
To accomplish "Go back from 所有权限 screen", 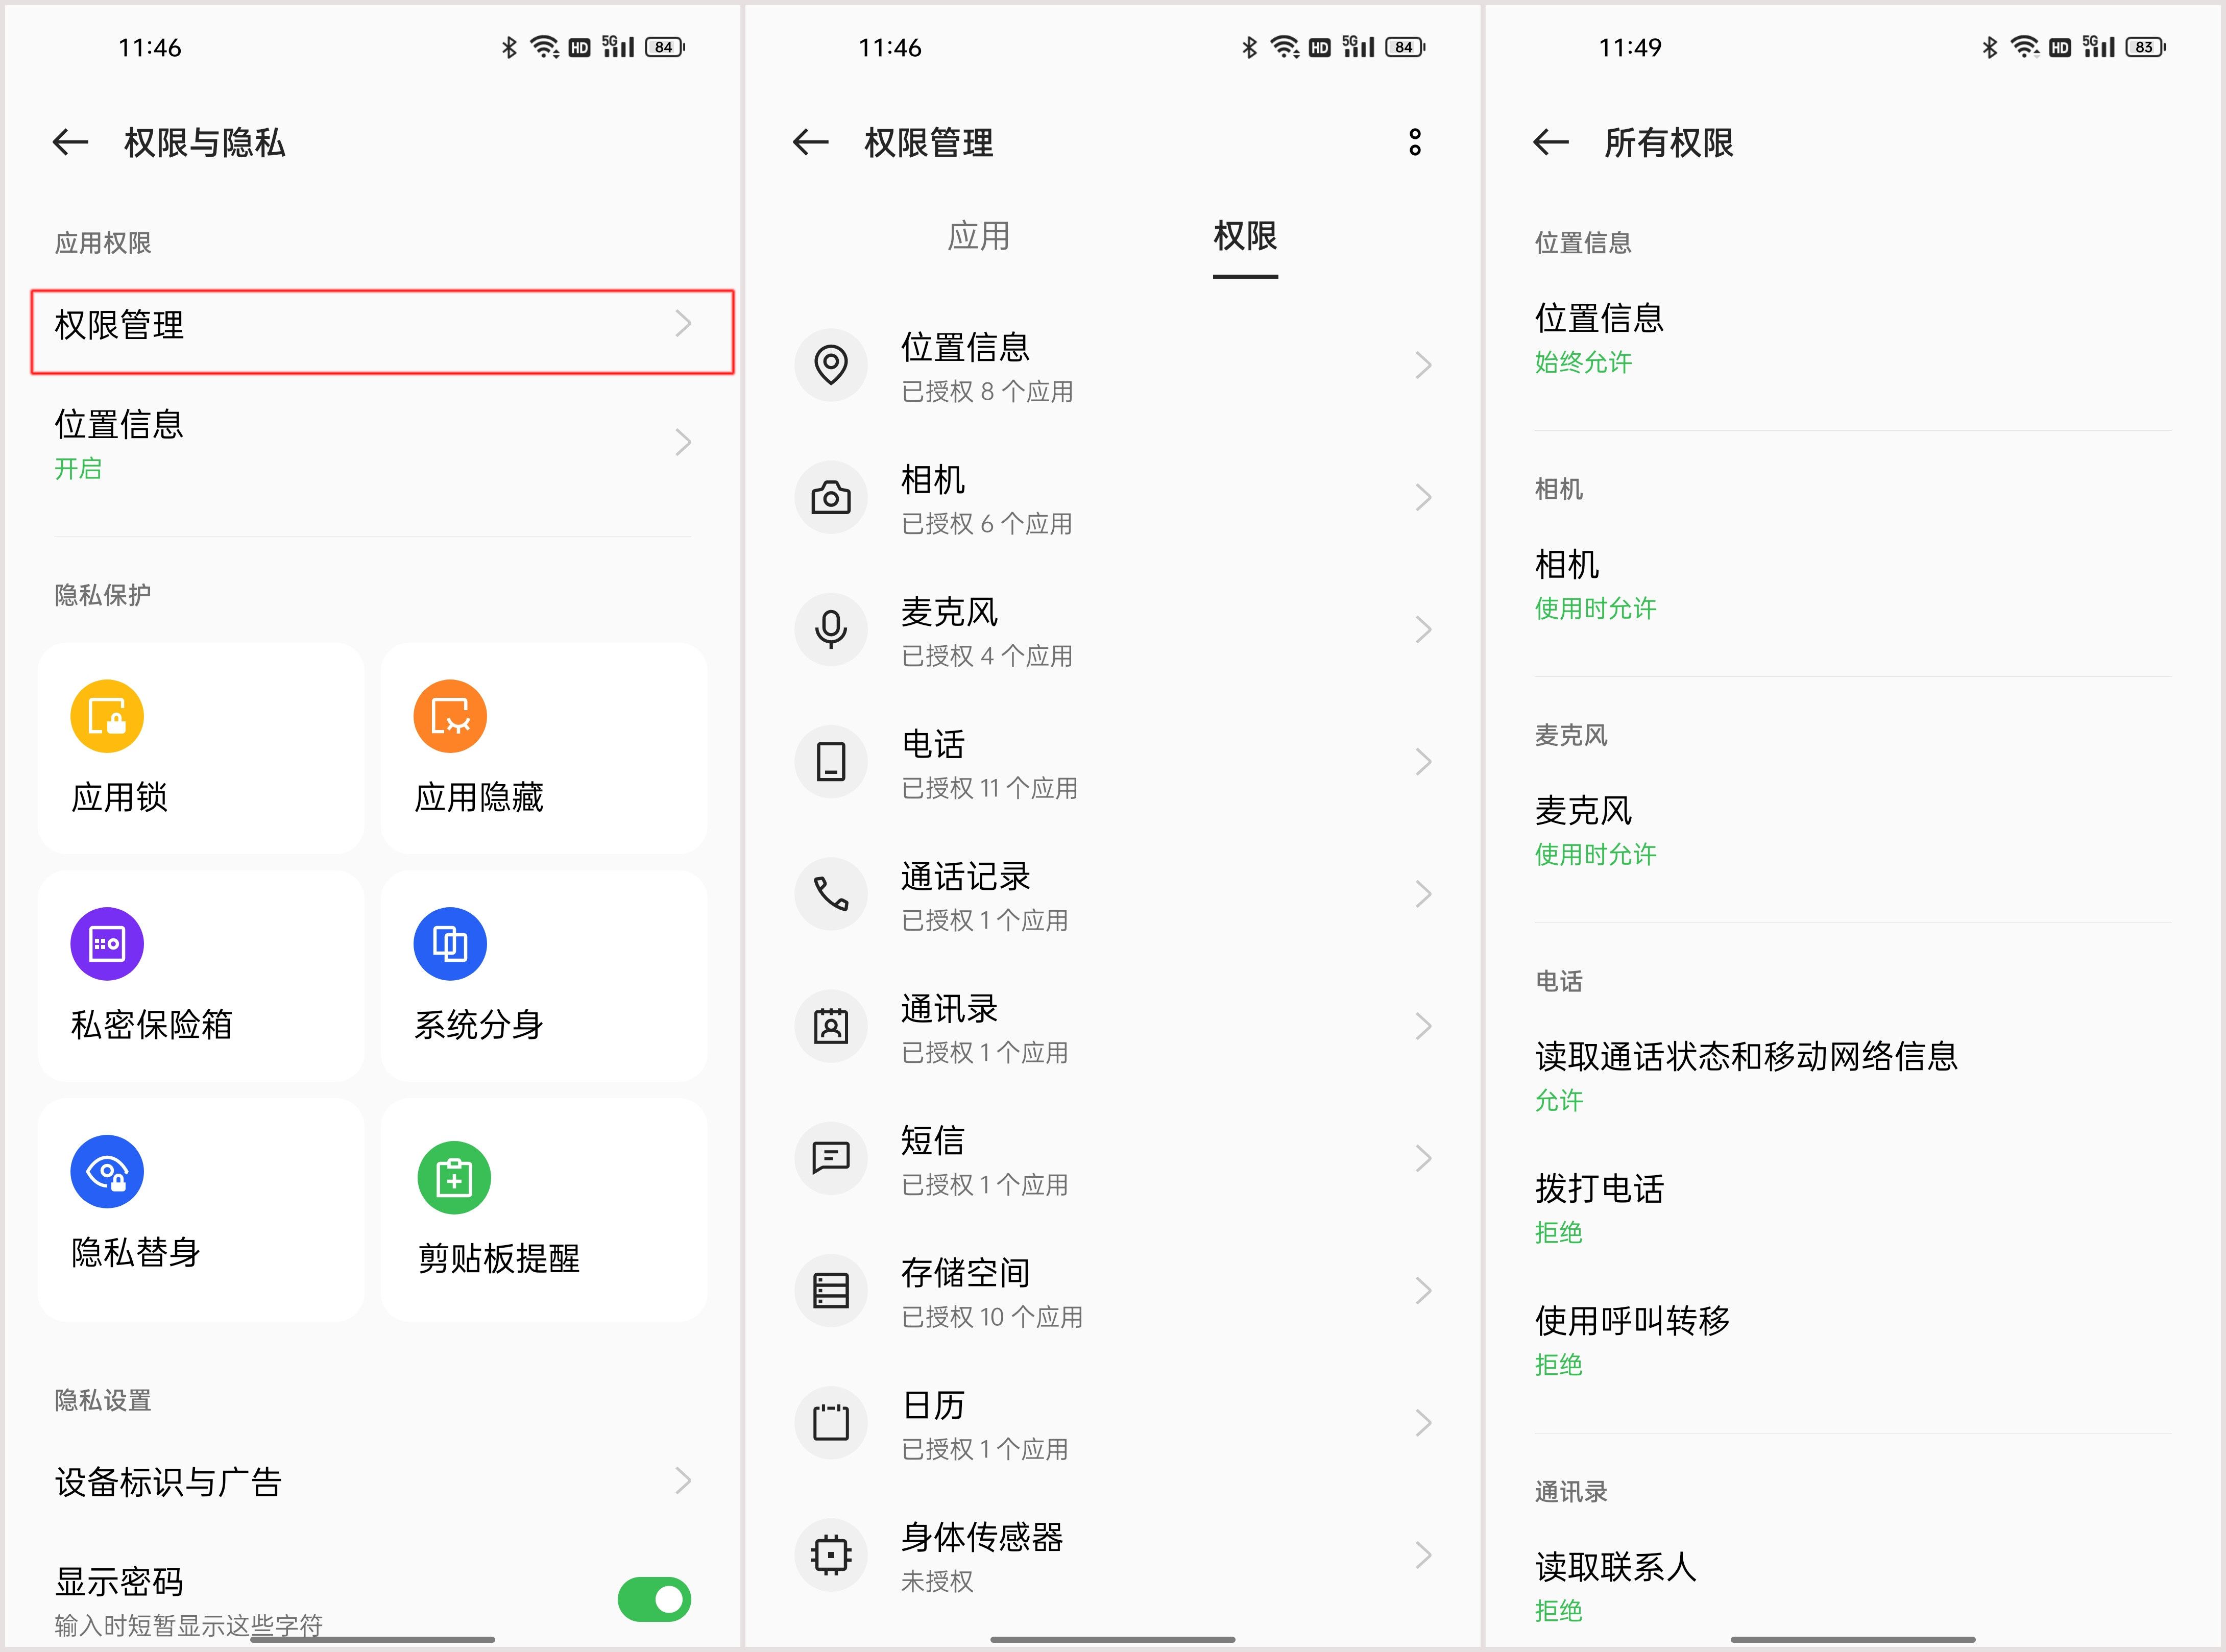I will click(1550, 142).
